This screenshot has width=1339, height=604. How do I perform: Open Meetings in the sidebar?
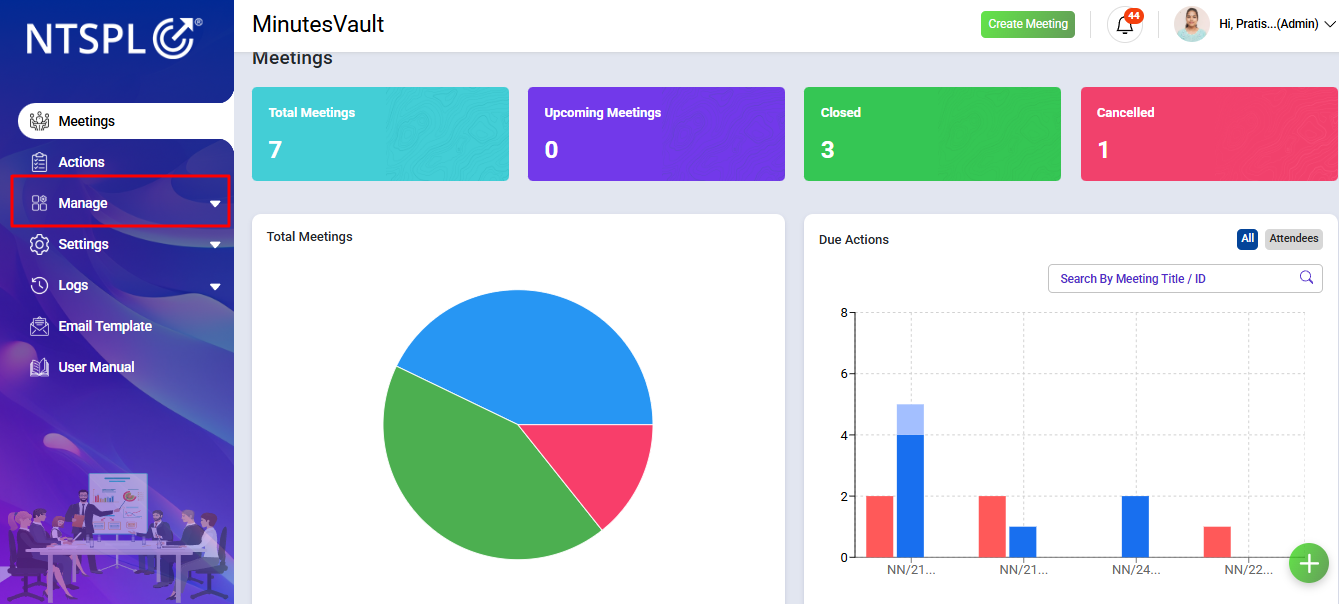click(126, 121)
